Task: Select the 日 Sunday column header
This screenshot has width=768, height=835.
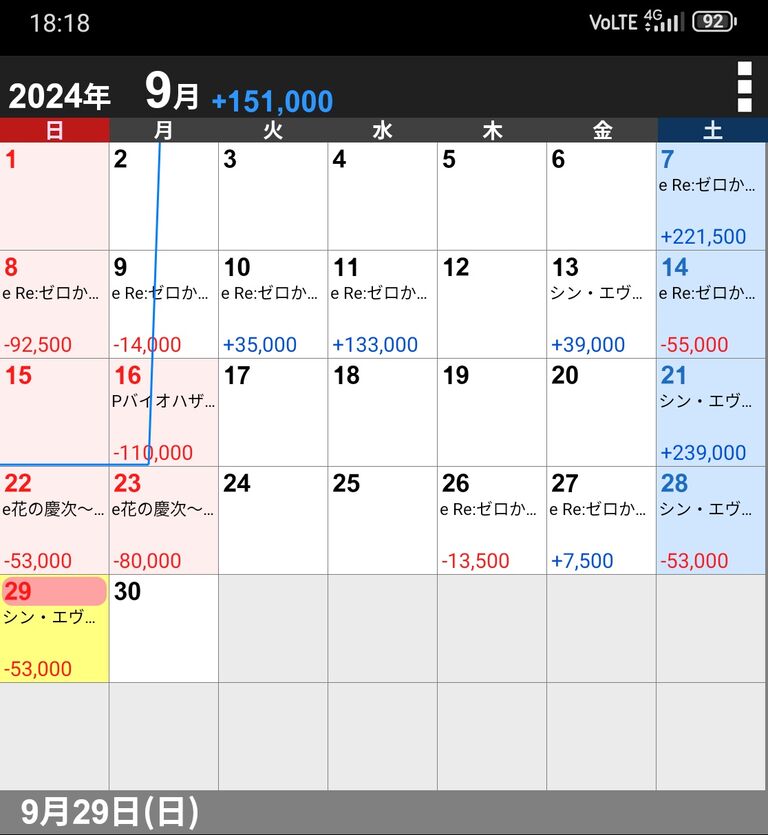Action: [x=54, y=130]
